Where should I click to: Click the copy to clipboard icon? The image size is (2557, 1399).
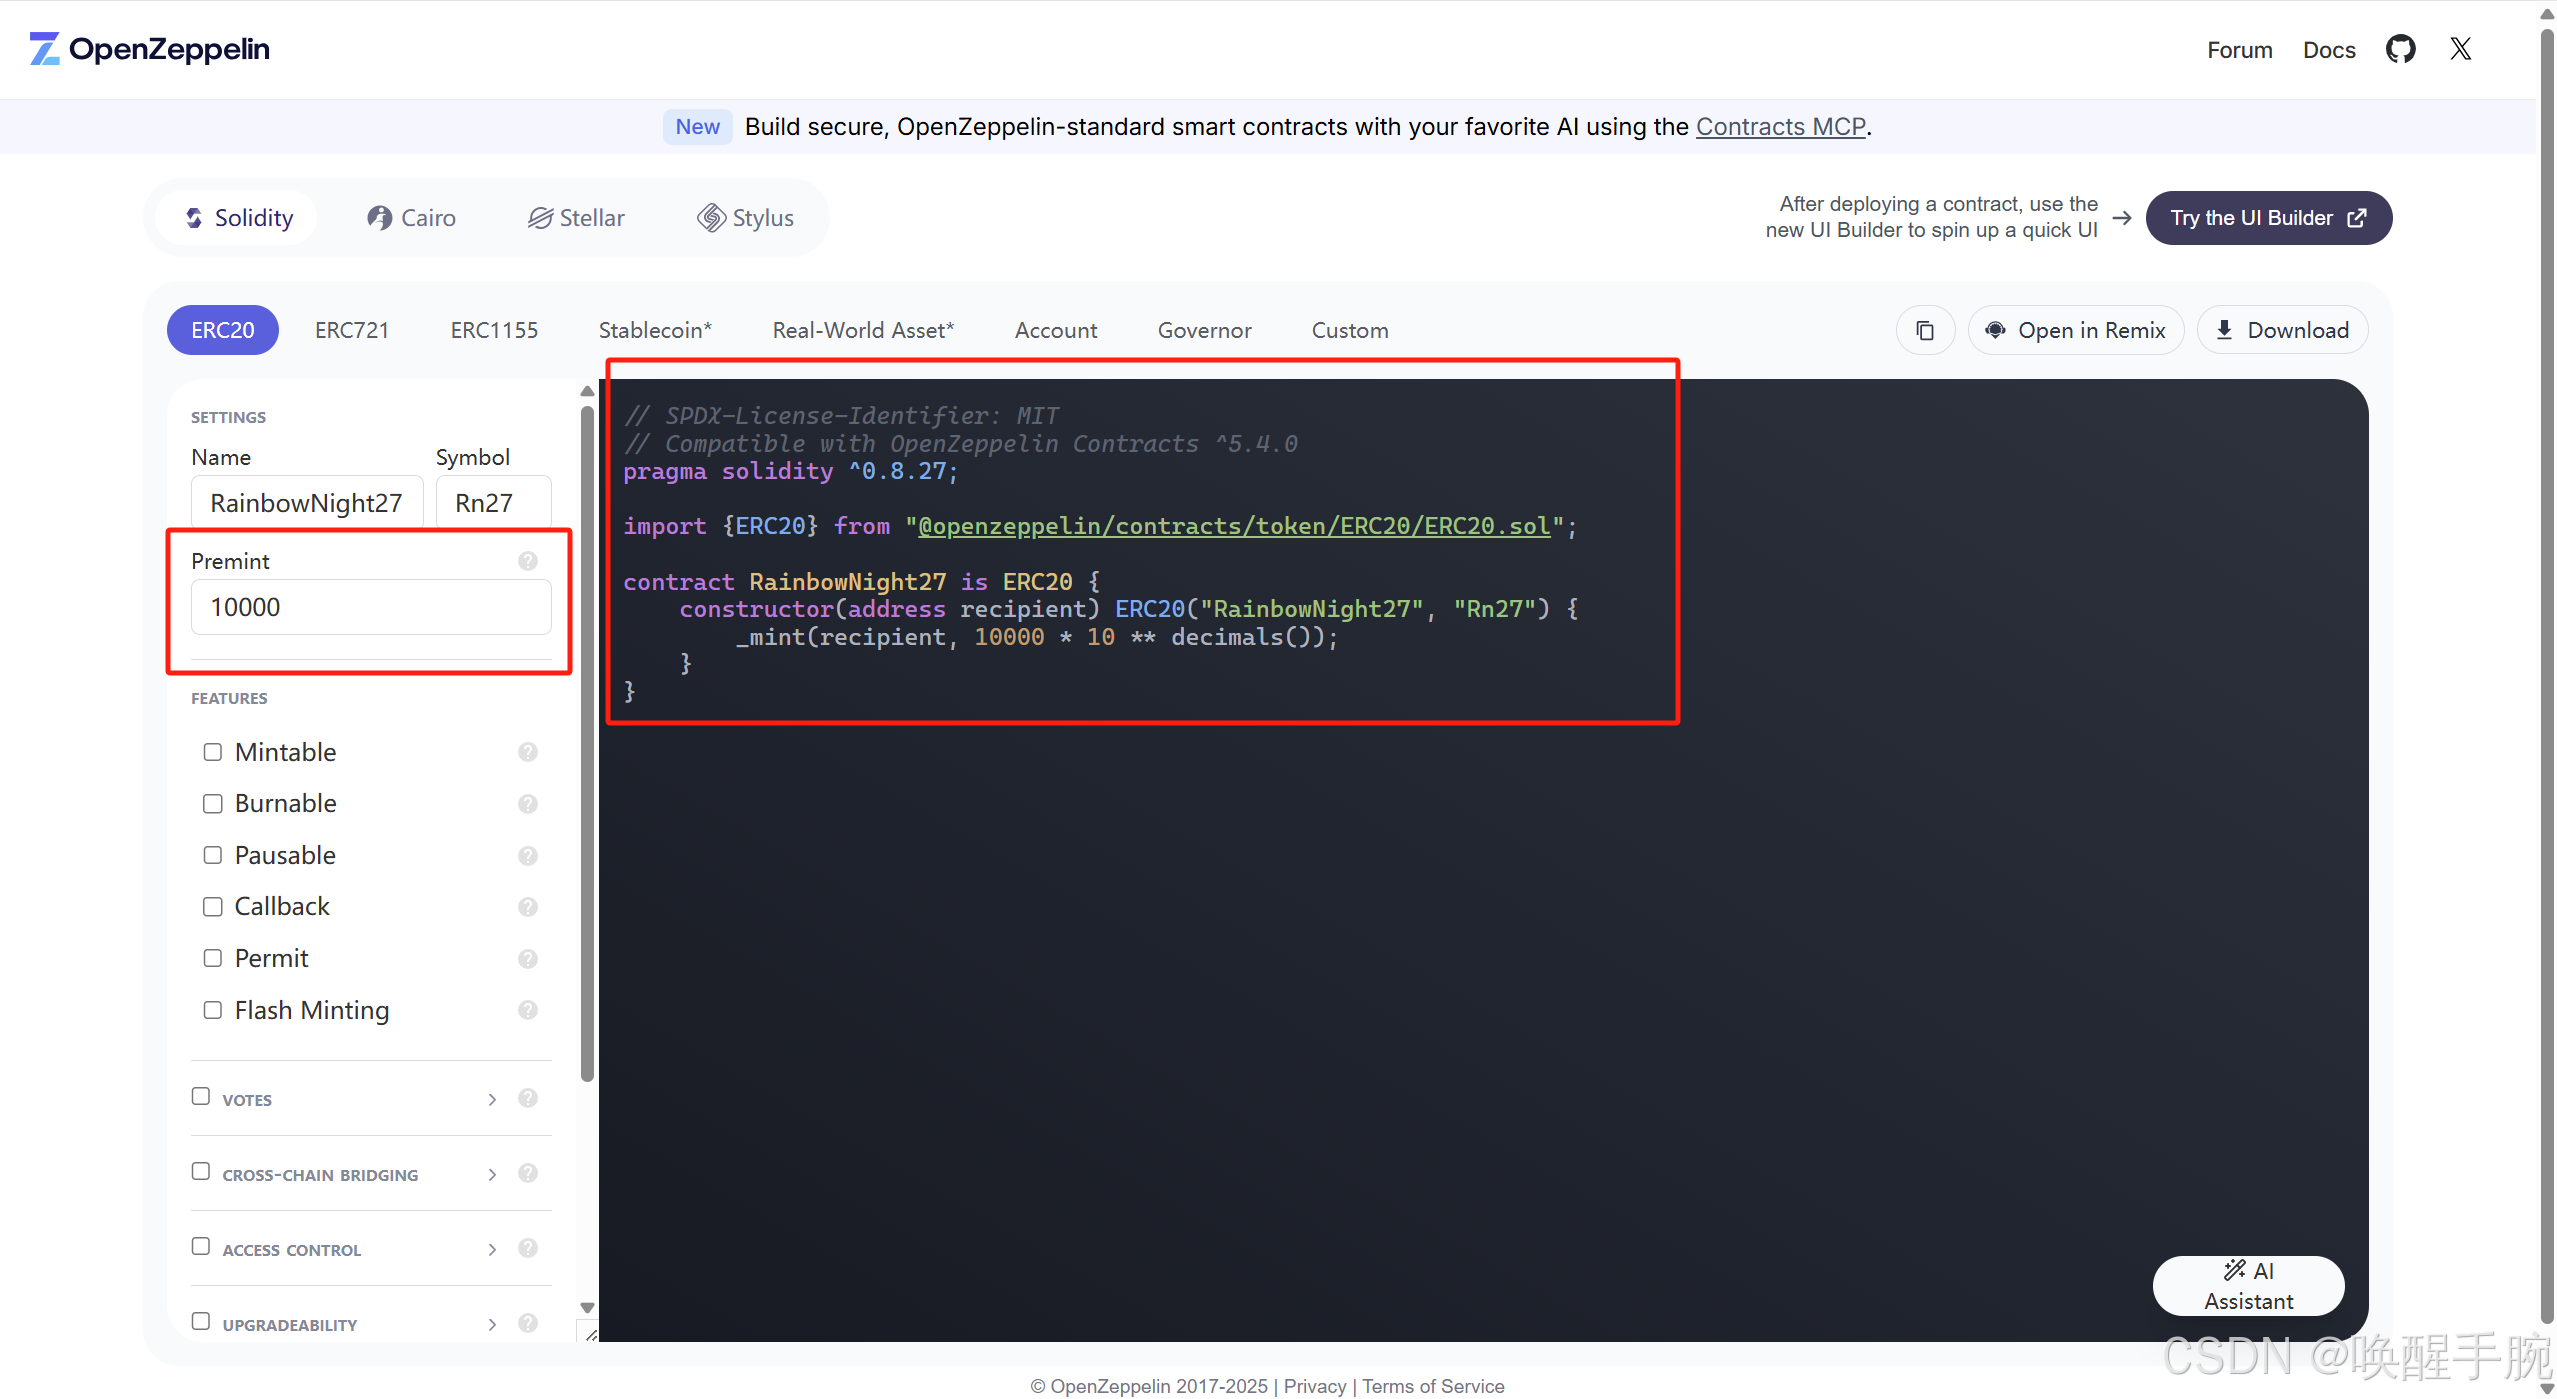(x=1924, y=330)
